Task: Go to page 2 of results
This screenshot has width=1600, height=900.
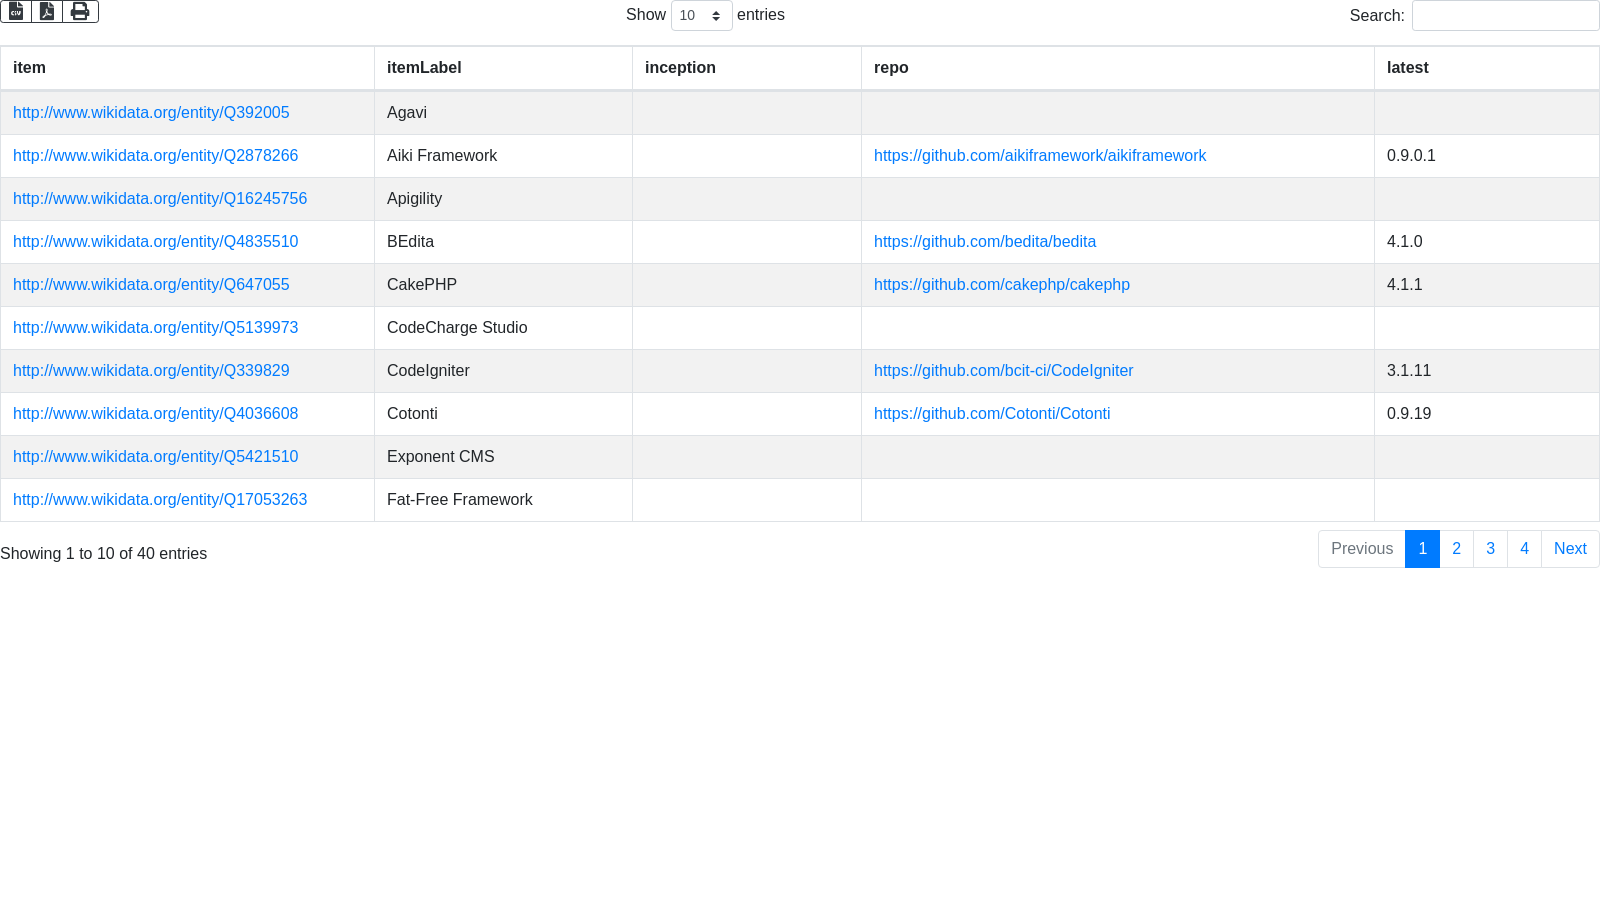Action: pyautogui.click(x=1456, y=549)
